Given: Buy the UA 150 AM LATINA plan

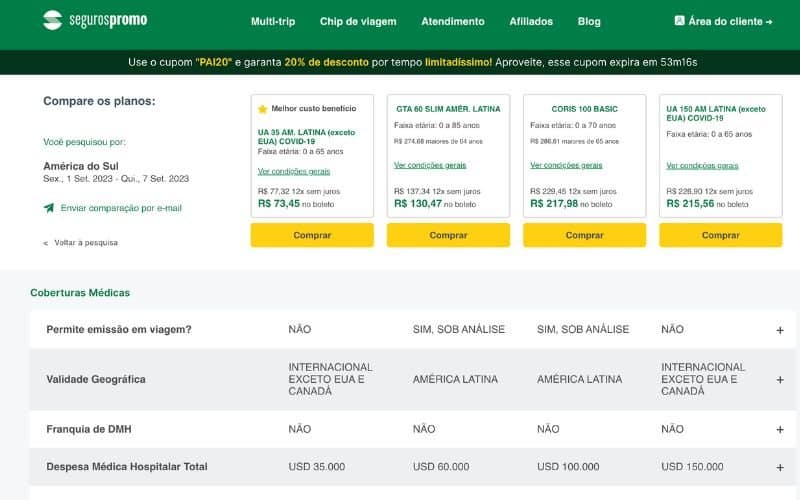Looking at the screenshot, I should point(720,235).
